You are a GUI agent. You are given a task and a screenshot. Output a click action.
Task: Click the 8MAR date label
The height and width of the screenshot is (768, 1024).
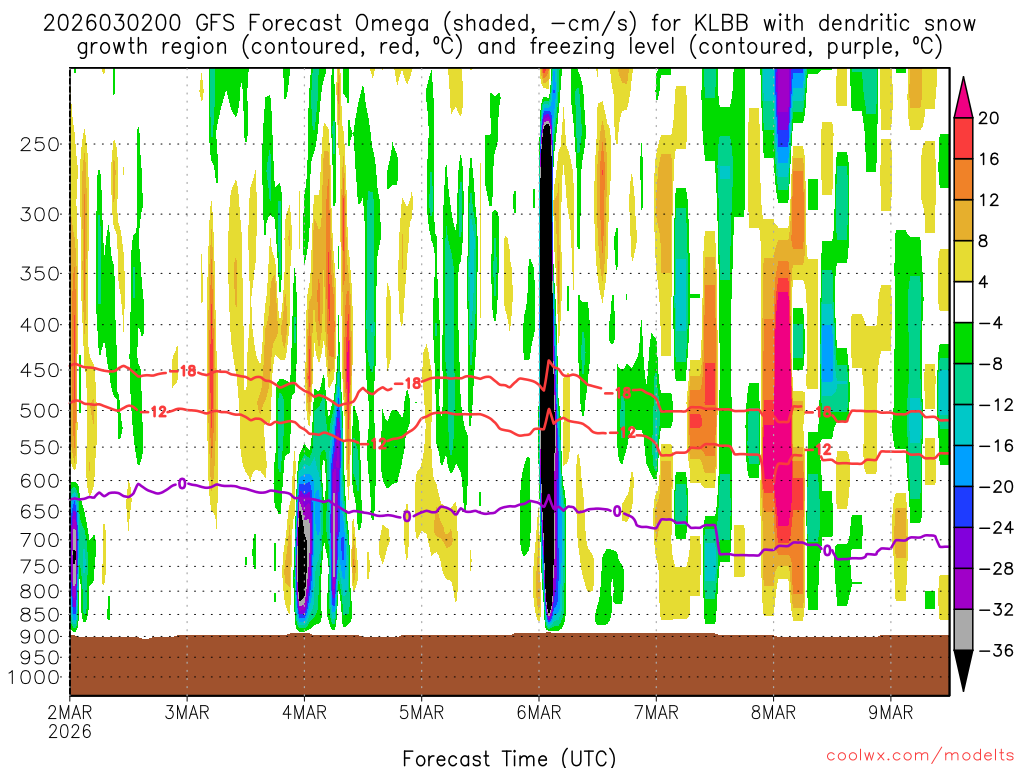773,712
